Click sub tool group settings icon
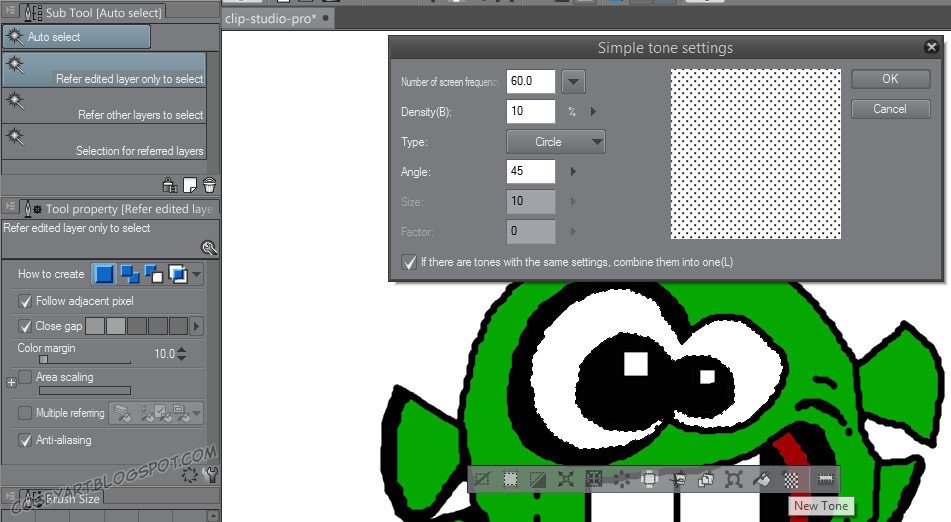 pyautogui.click(x=170, y=185)
